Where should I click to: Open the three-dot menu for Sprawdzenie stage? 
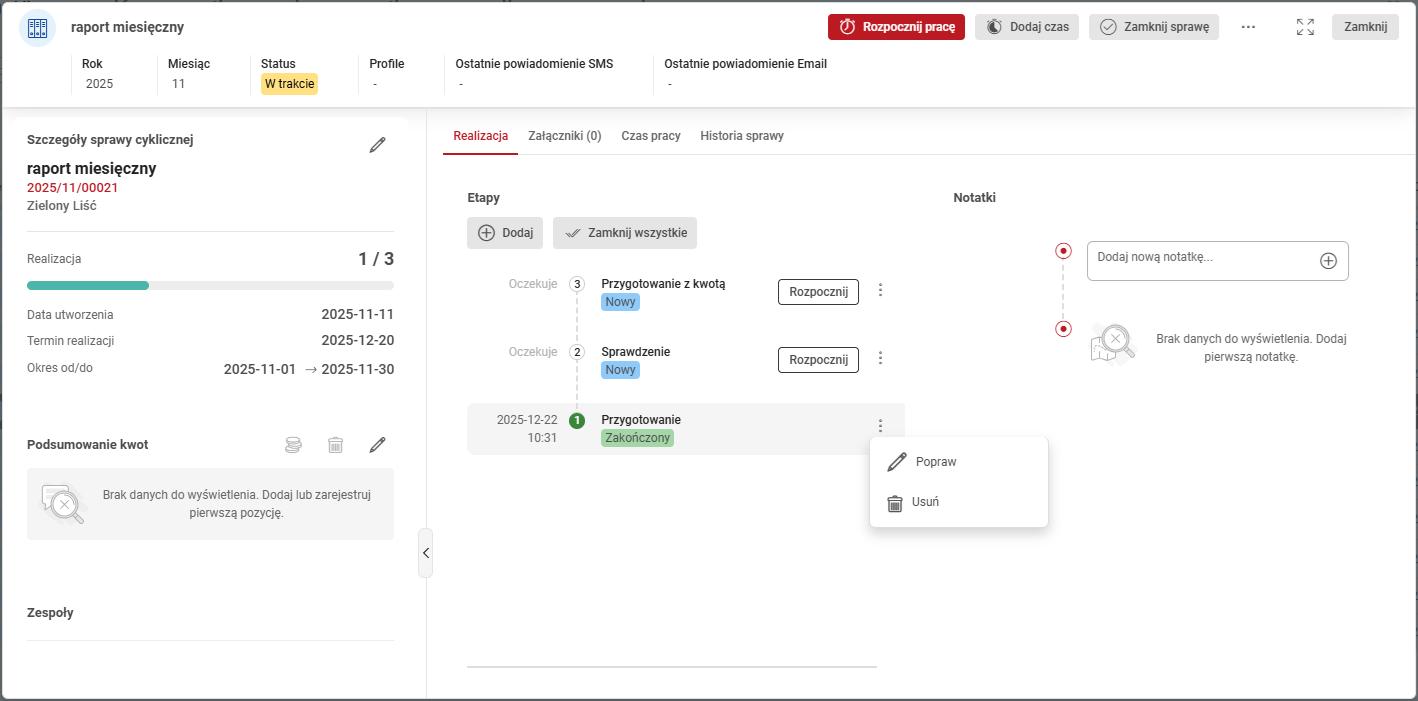tap(880, 358)
